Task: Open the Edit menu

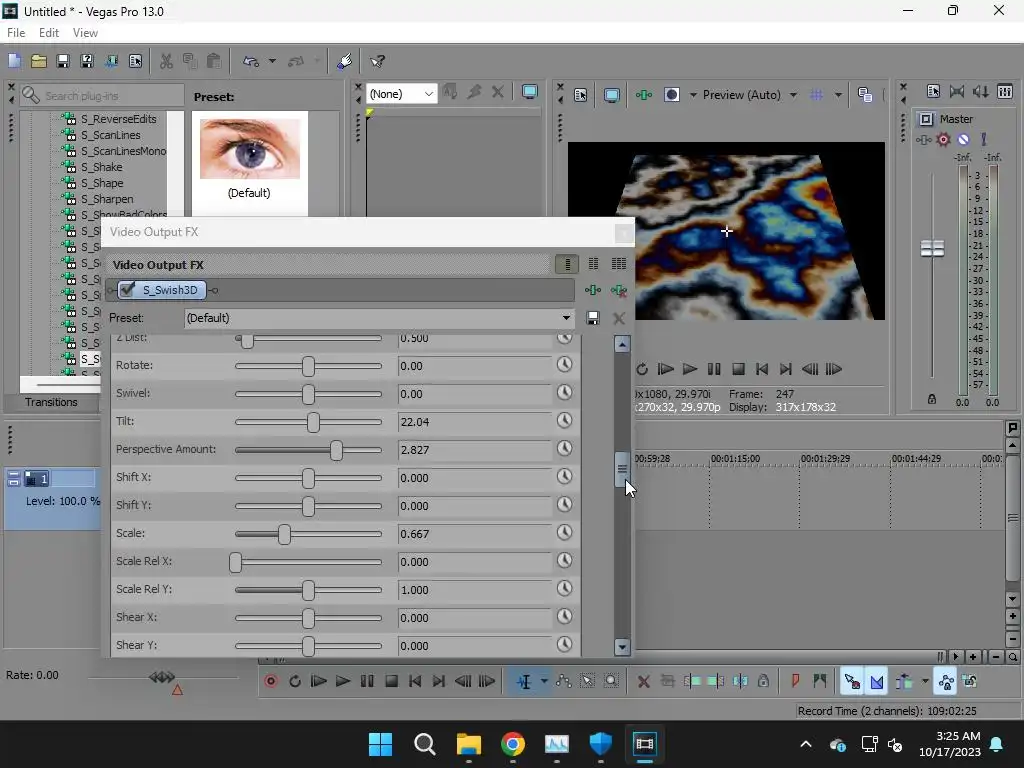Action: click(x=49, y=33)
